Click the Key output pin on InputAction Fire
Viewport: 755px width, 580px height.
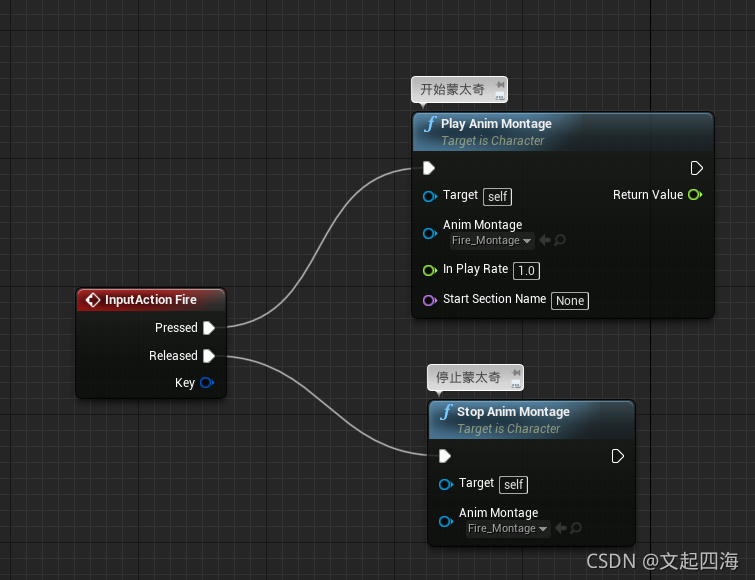(x=207, y=383)
